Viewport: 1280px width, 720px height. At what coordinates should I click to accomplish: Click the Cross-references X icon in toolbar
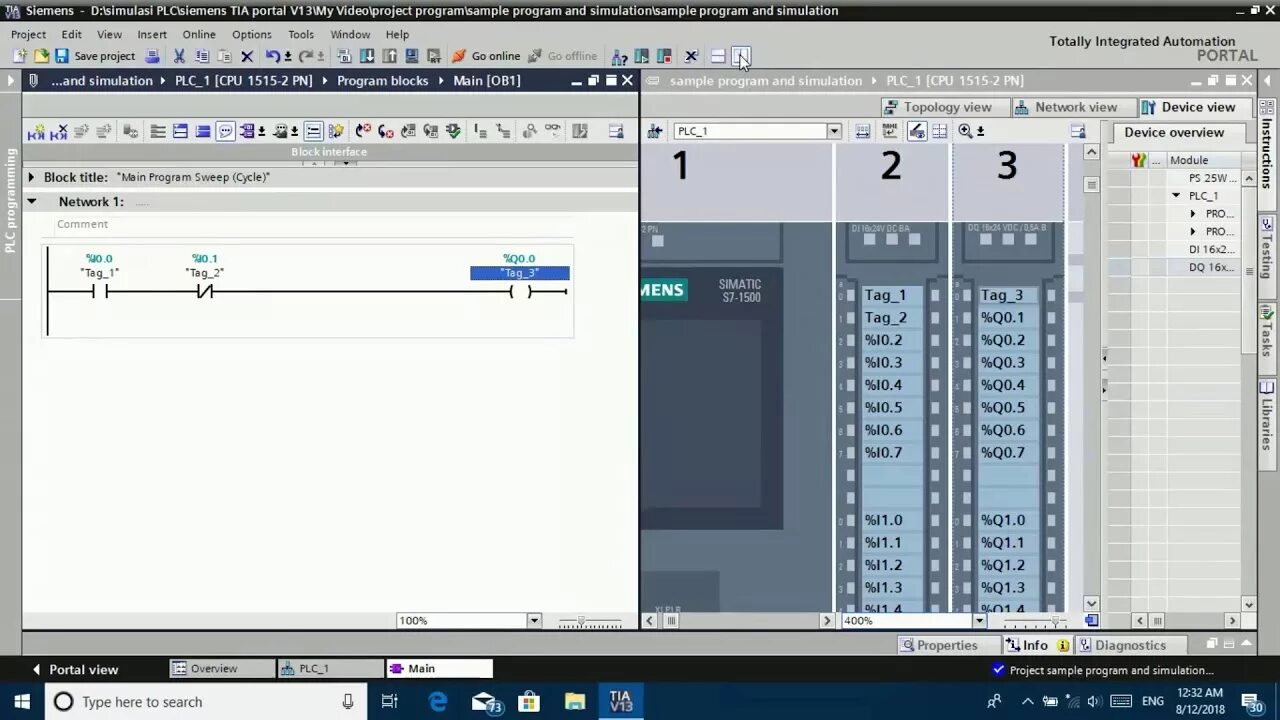[x=691, y=57]
